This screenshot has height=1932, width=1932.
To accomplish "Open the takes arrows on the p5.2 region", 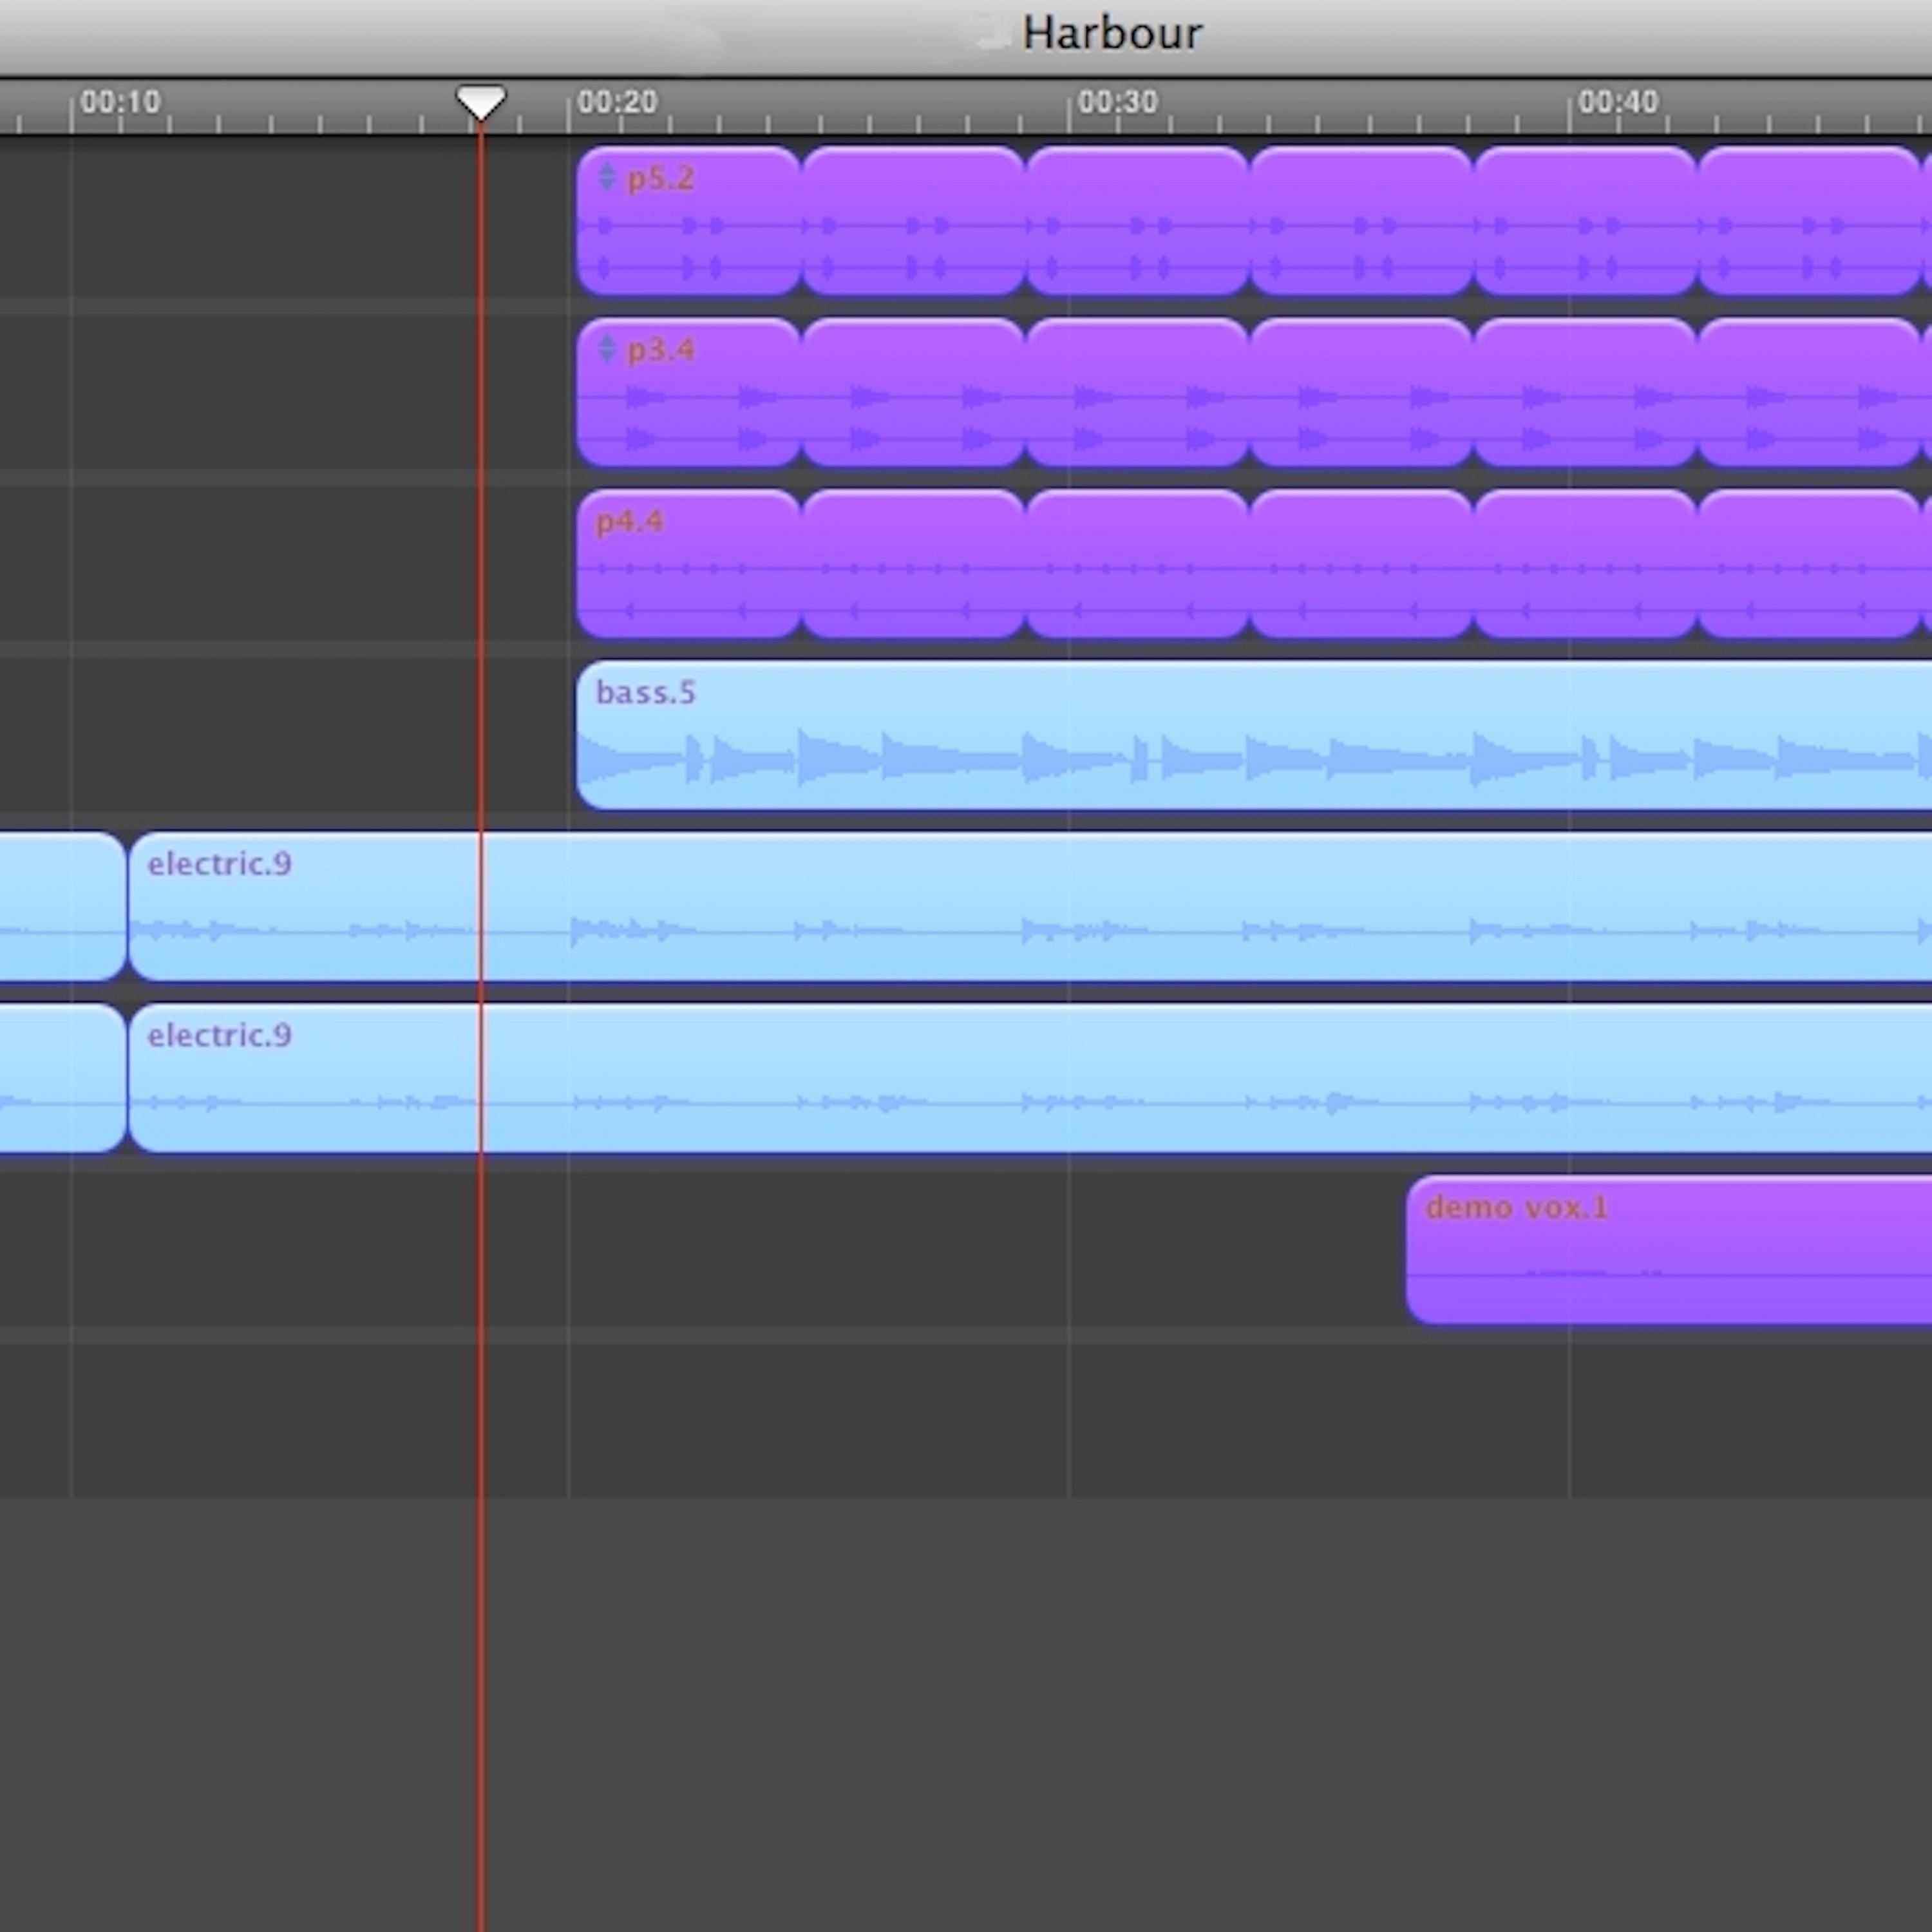I will click(x=606, y=178).
